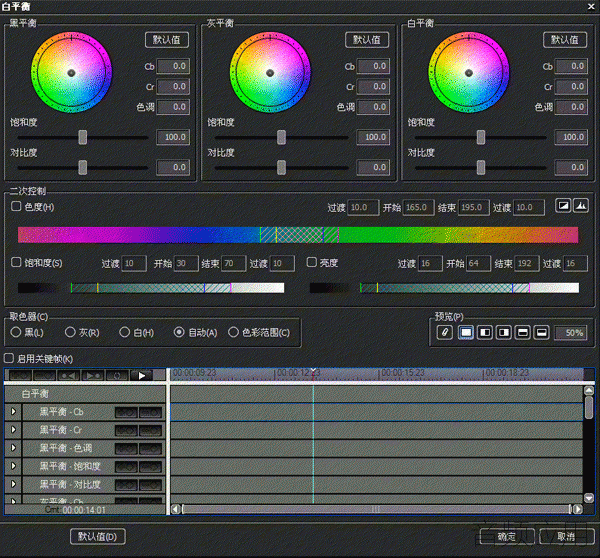Click right keyframe button in 黑平衡 - Cr row
The height and width of the screenshot is (558, 600).
tap(150, 430)
